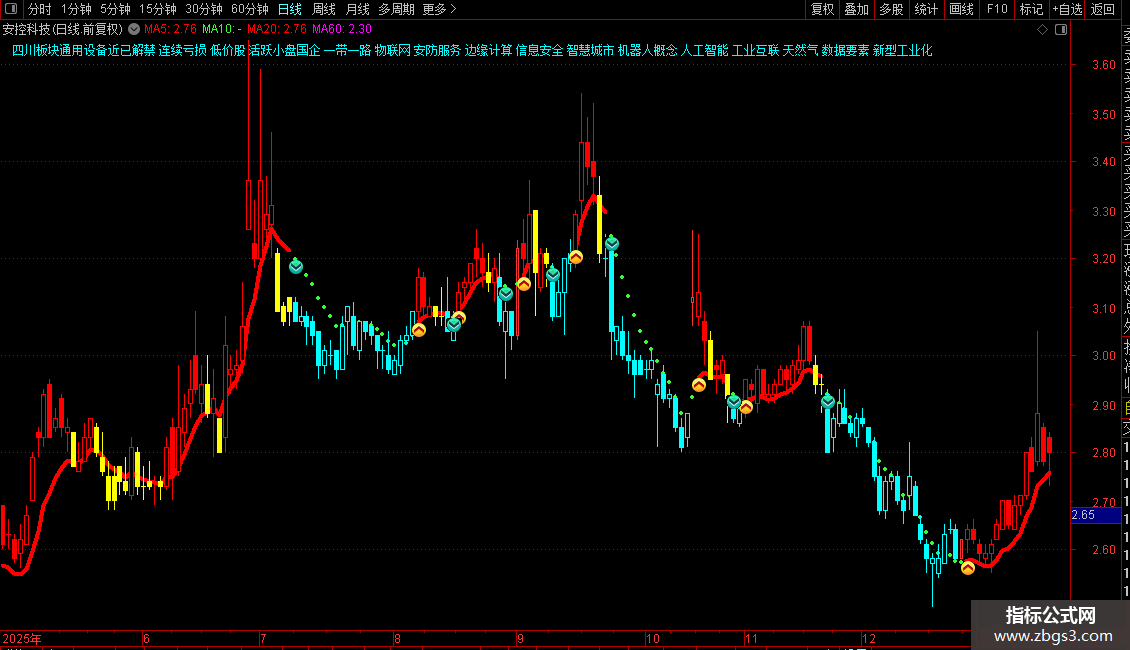This screenshot has width=1130, height=650.
Task: Open the 一带一路 concept tag
Action: (x=347, y=50)
